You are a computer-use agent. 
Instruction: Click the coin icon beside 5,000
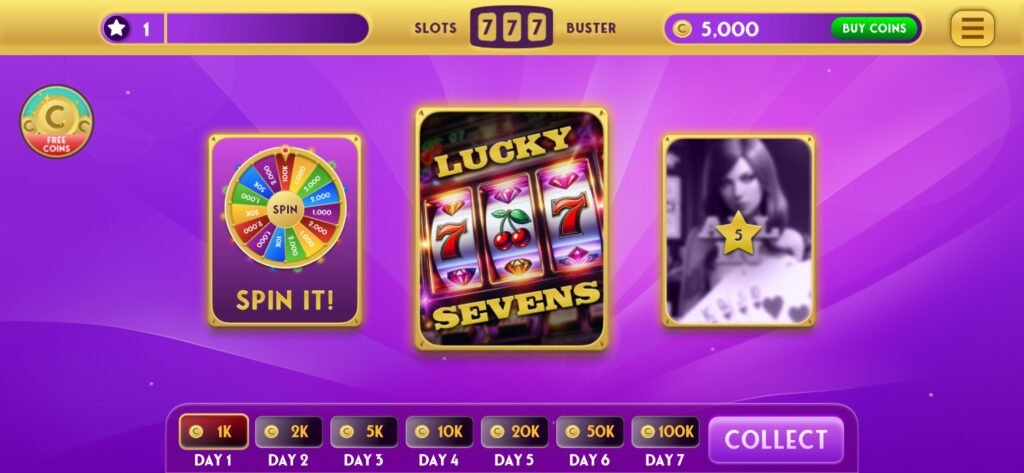pos(682,29)
